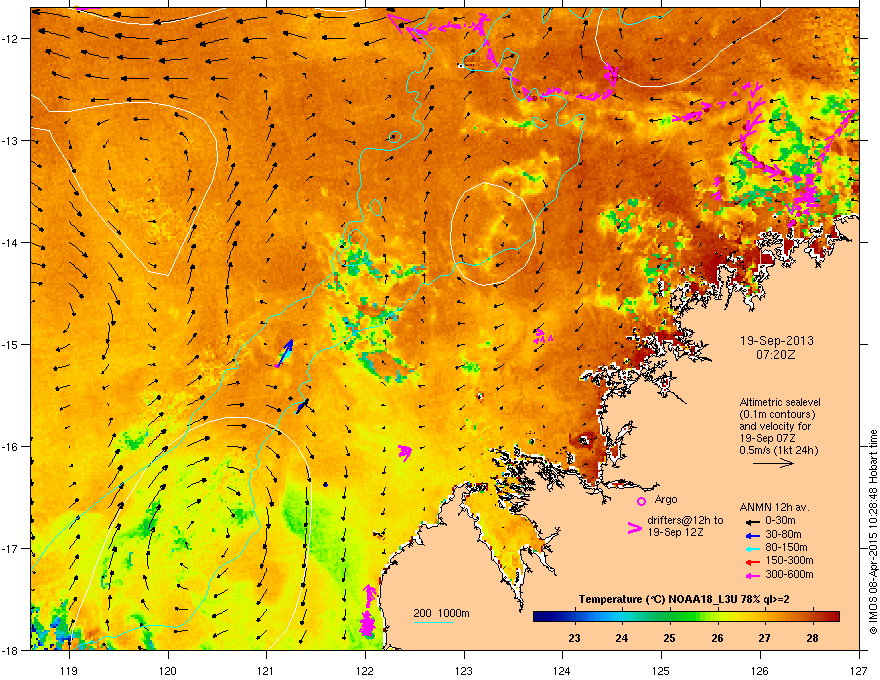Click the '19-Sep 12Z' legend text
The height and width of the screenshot is (680, 880).
click(x=675, y=532)
